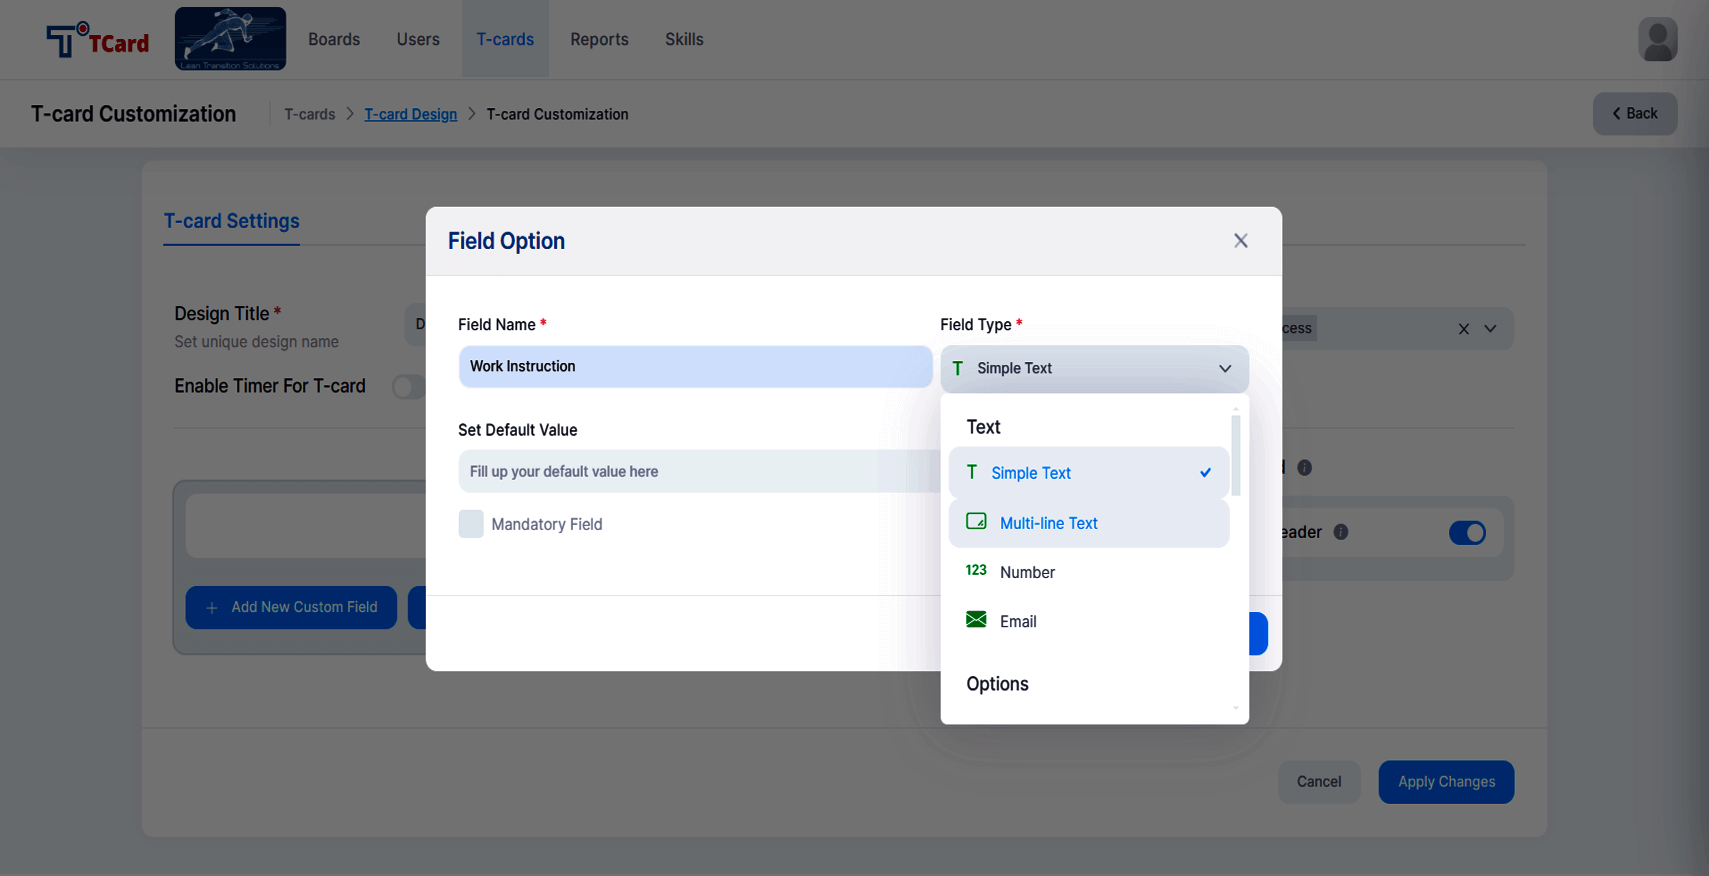Click the TCard logo icon
Image resolution: width=1709 pixels, height=876 pixels.
pos(97,40)
